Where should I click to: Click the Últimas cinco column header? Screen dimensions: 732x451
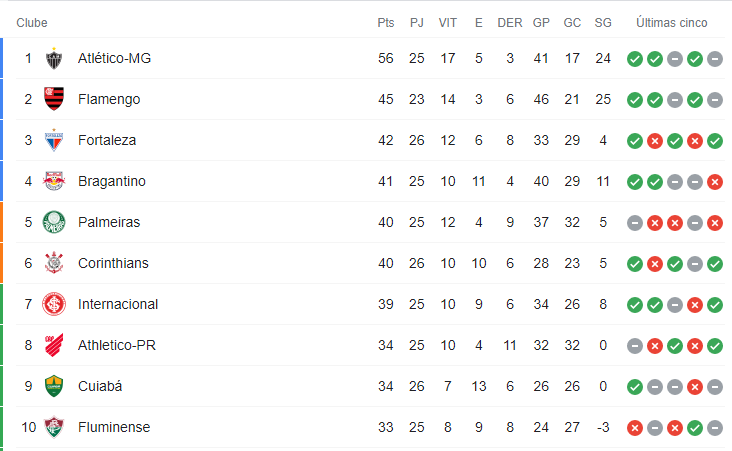click(671, 22)
